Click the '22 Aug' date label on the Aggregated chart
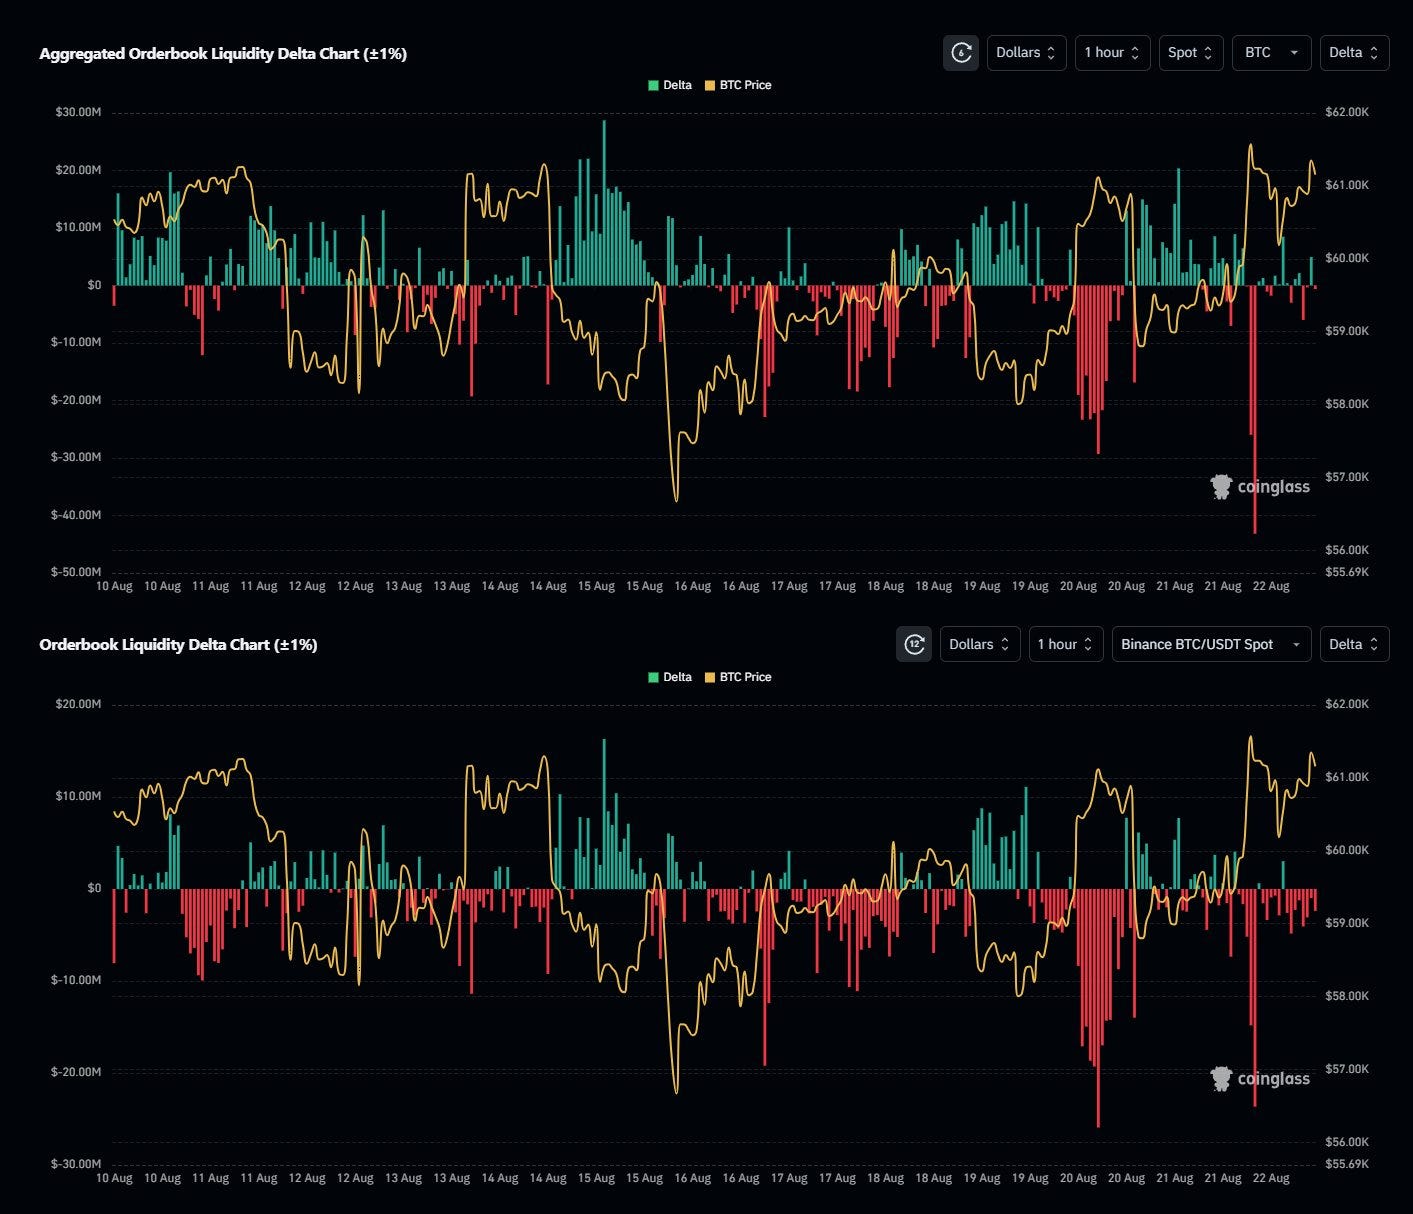Viewport: 1413px width, 1214px height. pyautogui.click(x=1271, y=586)
